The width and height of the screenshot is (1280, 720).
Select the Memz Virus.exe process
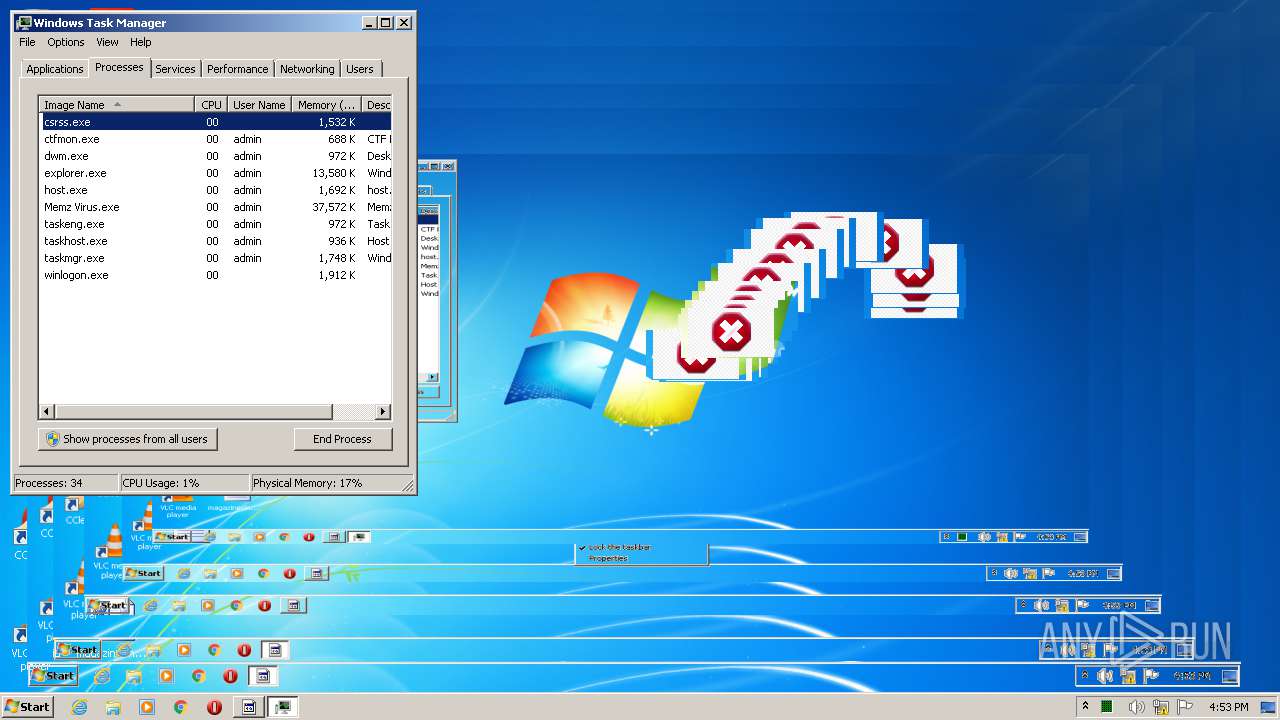tap(215, 207)
